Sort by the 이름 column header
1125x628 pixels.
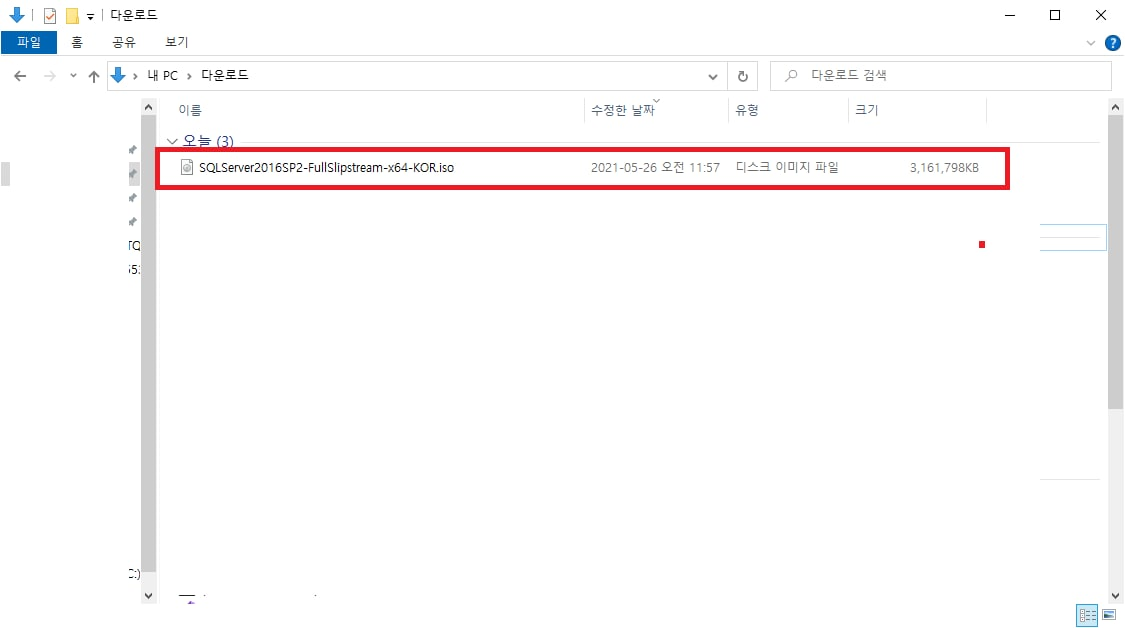point(190,110)
